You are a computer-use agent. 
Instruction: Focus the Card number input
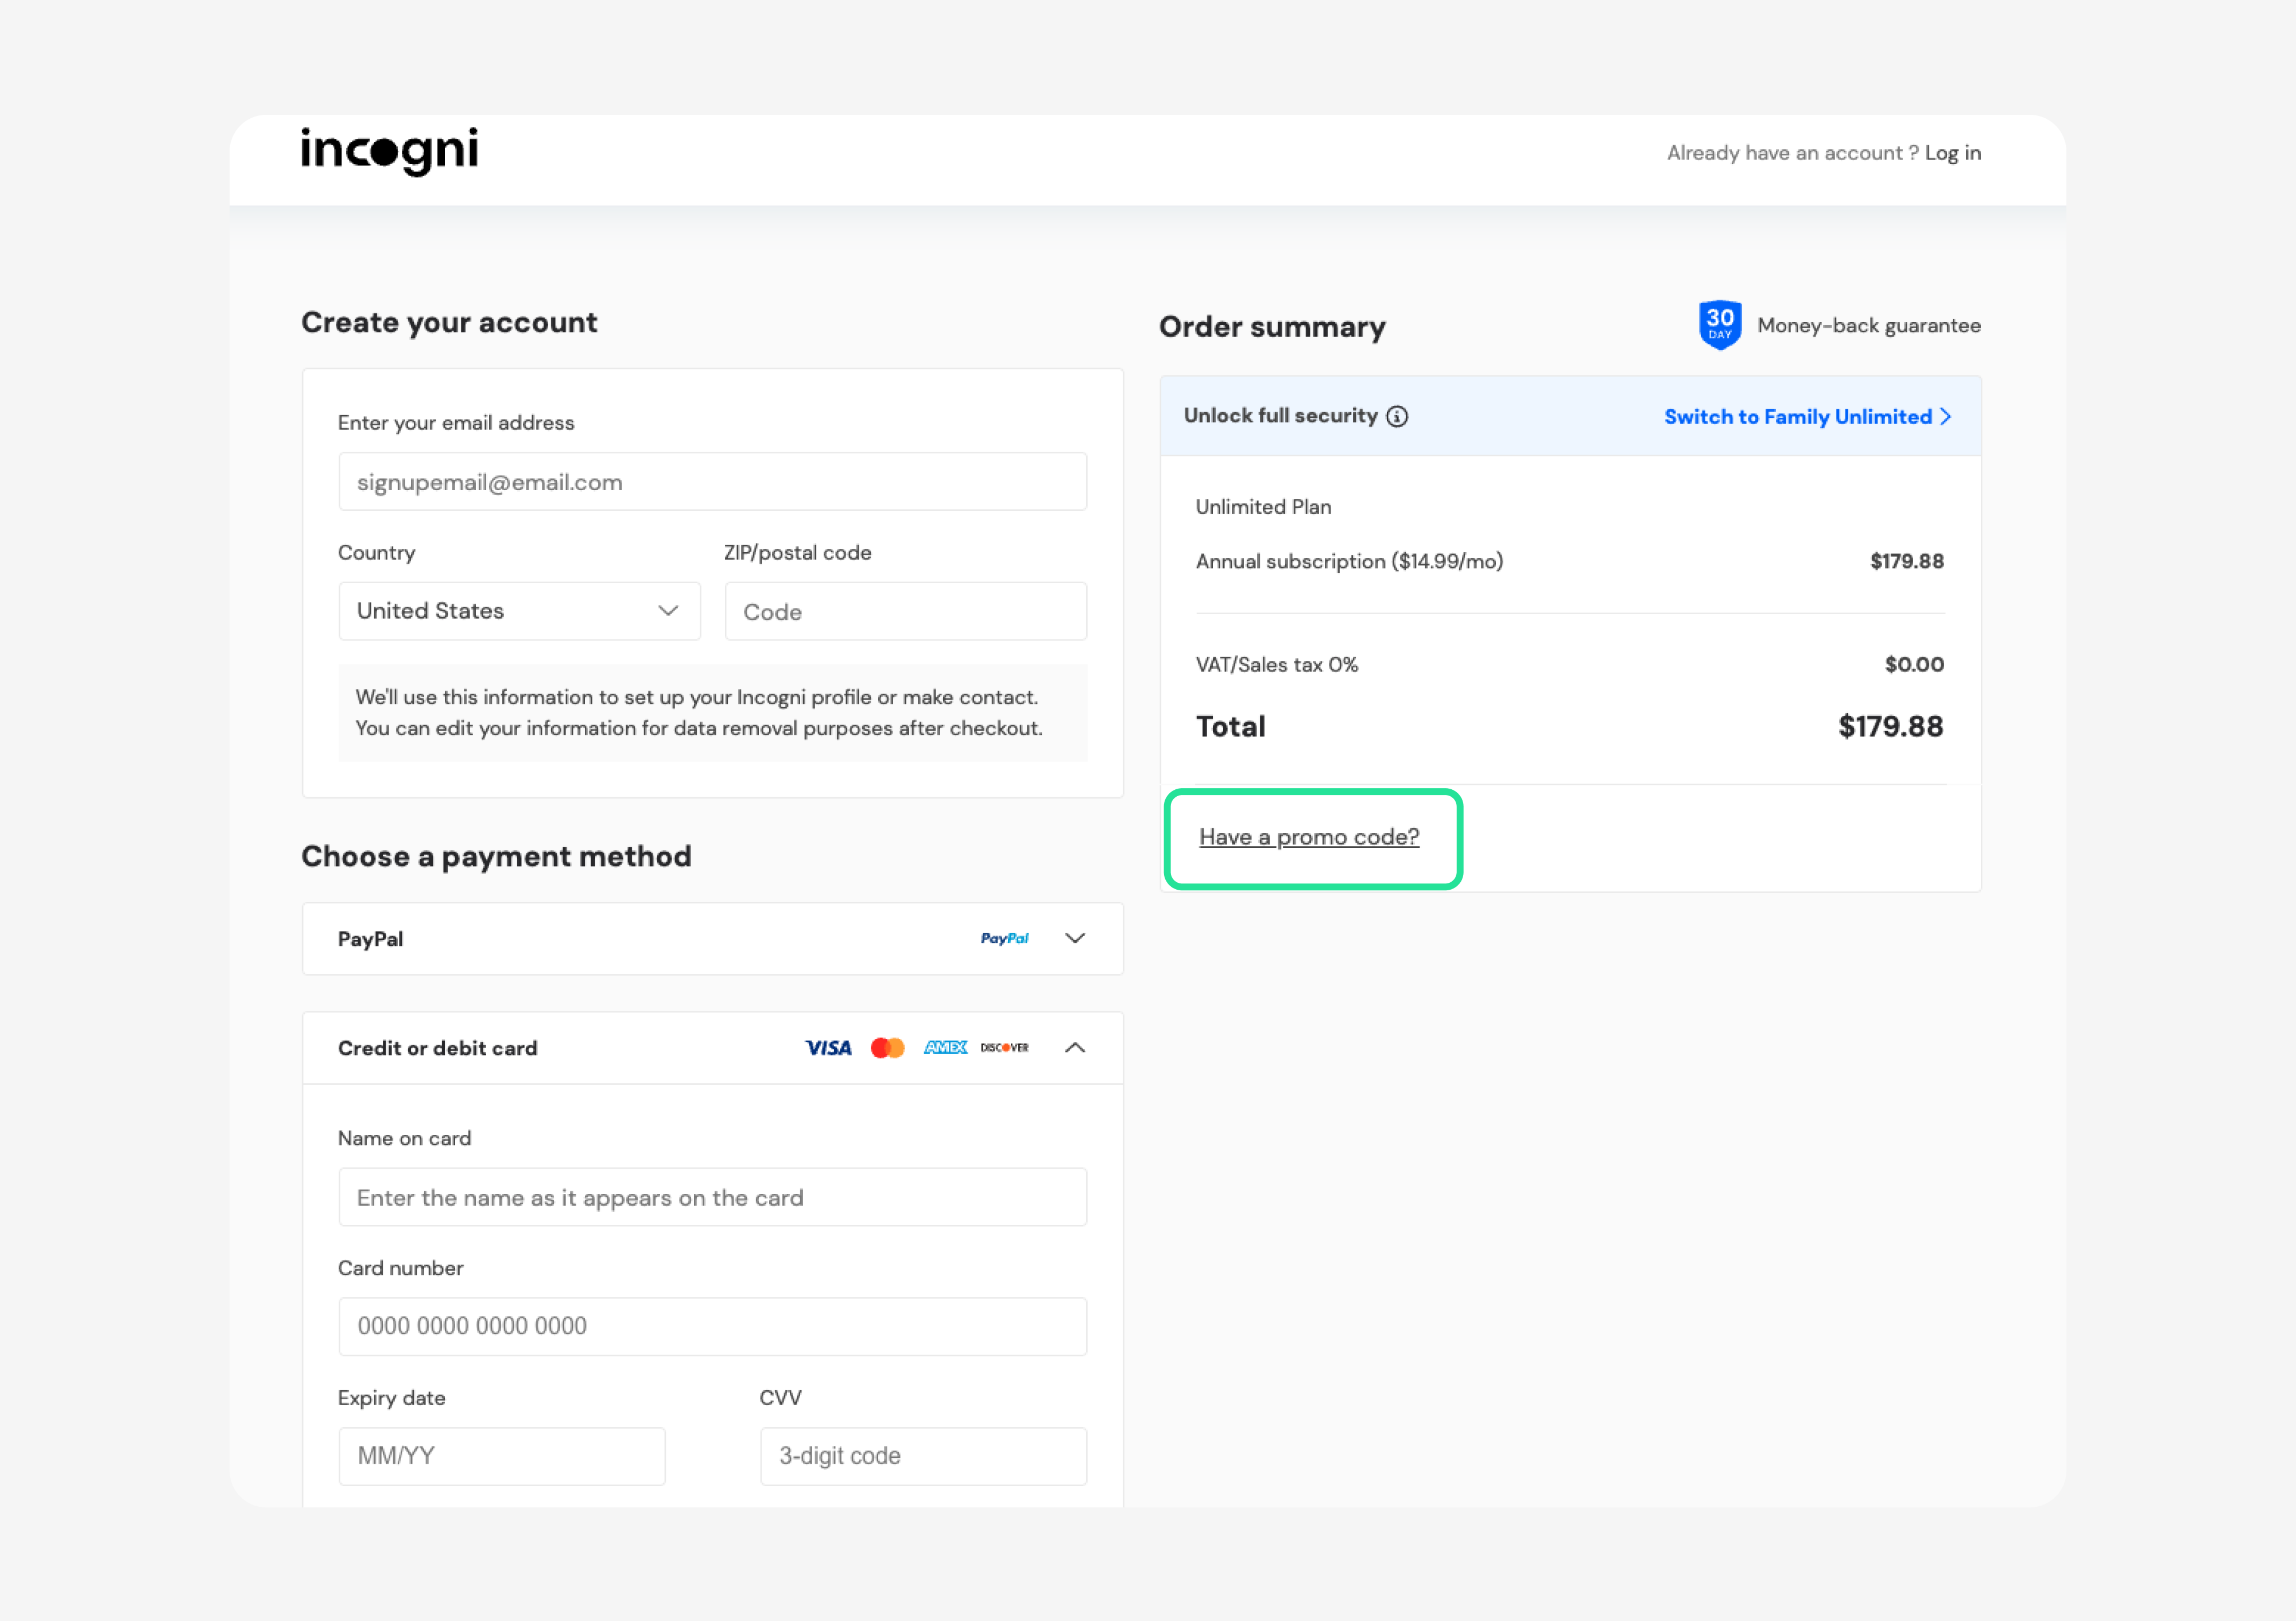[712, 1326]
